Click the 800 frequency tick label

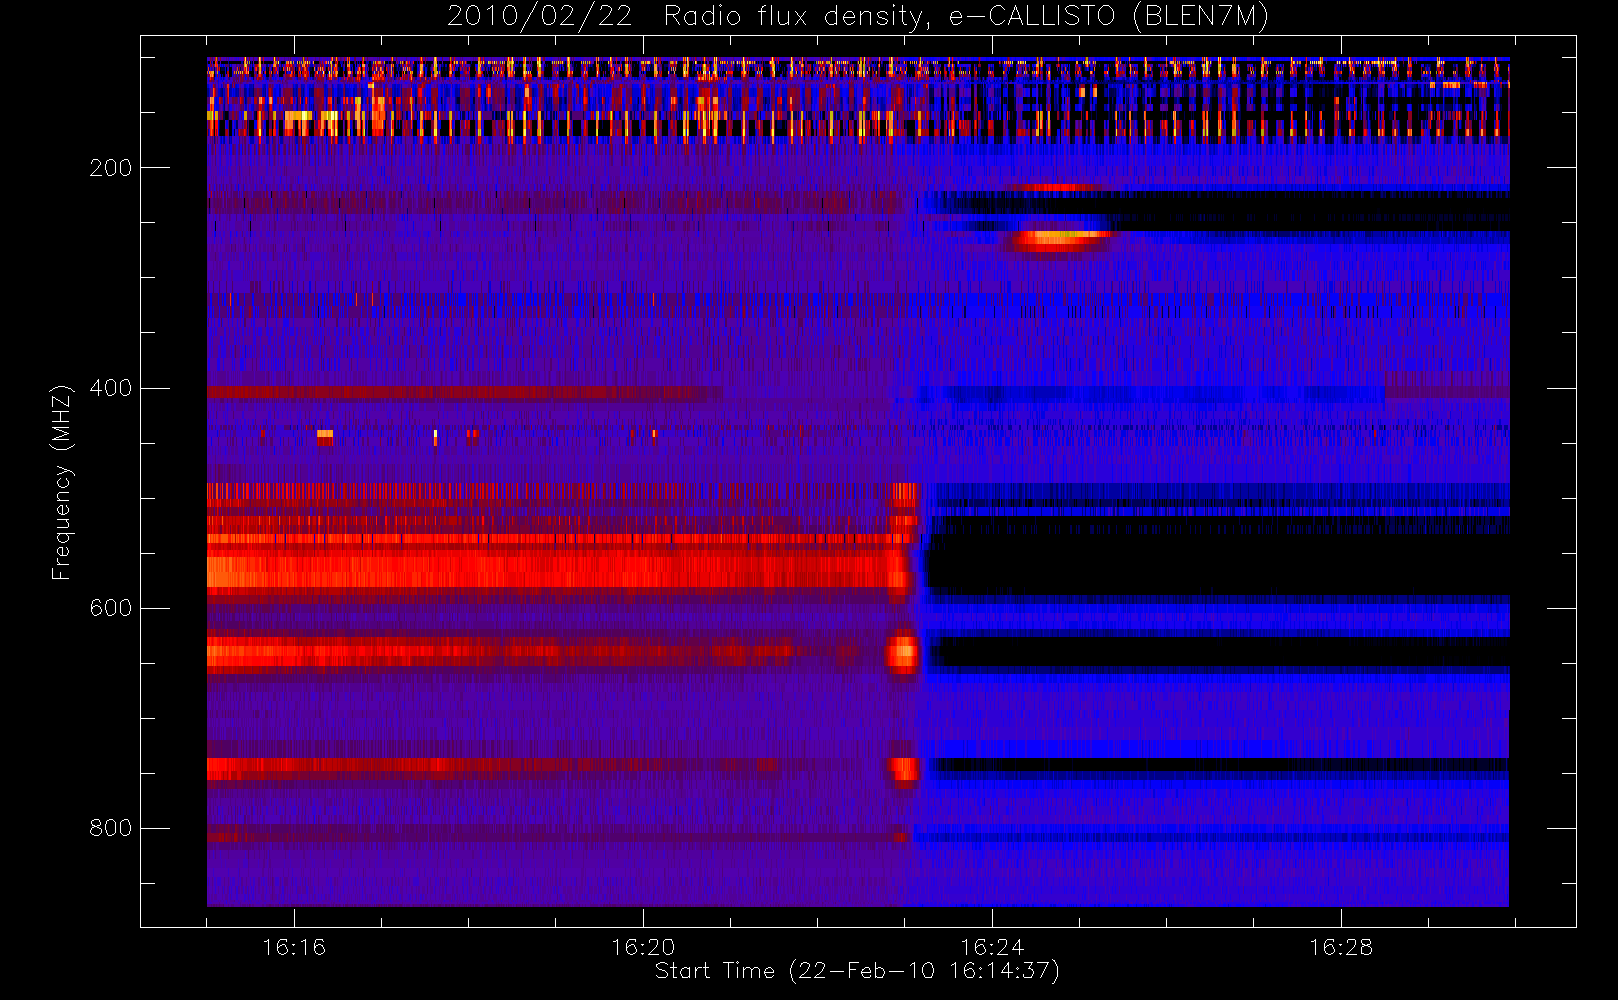110,828
